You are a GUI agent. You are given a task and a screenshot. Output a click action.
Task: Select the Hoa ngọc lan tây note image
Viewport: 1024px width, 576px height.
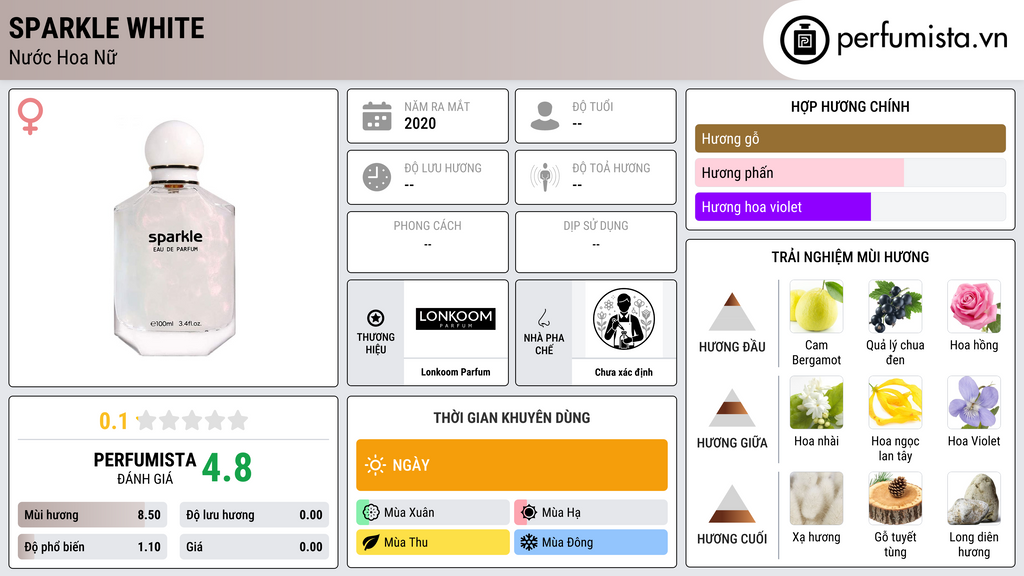(x=895, y=402)
